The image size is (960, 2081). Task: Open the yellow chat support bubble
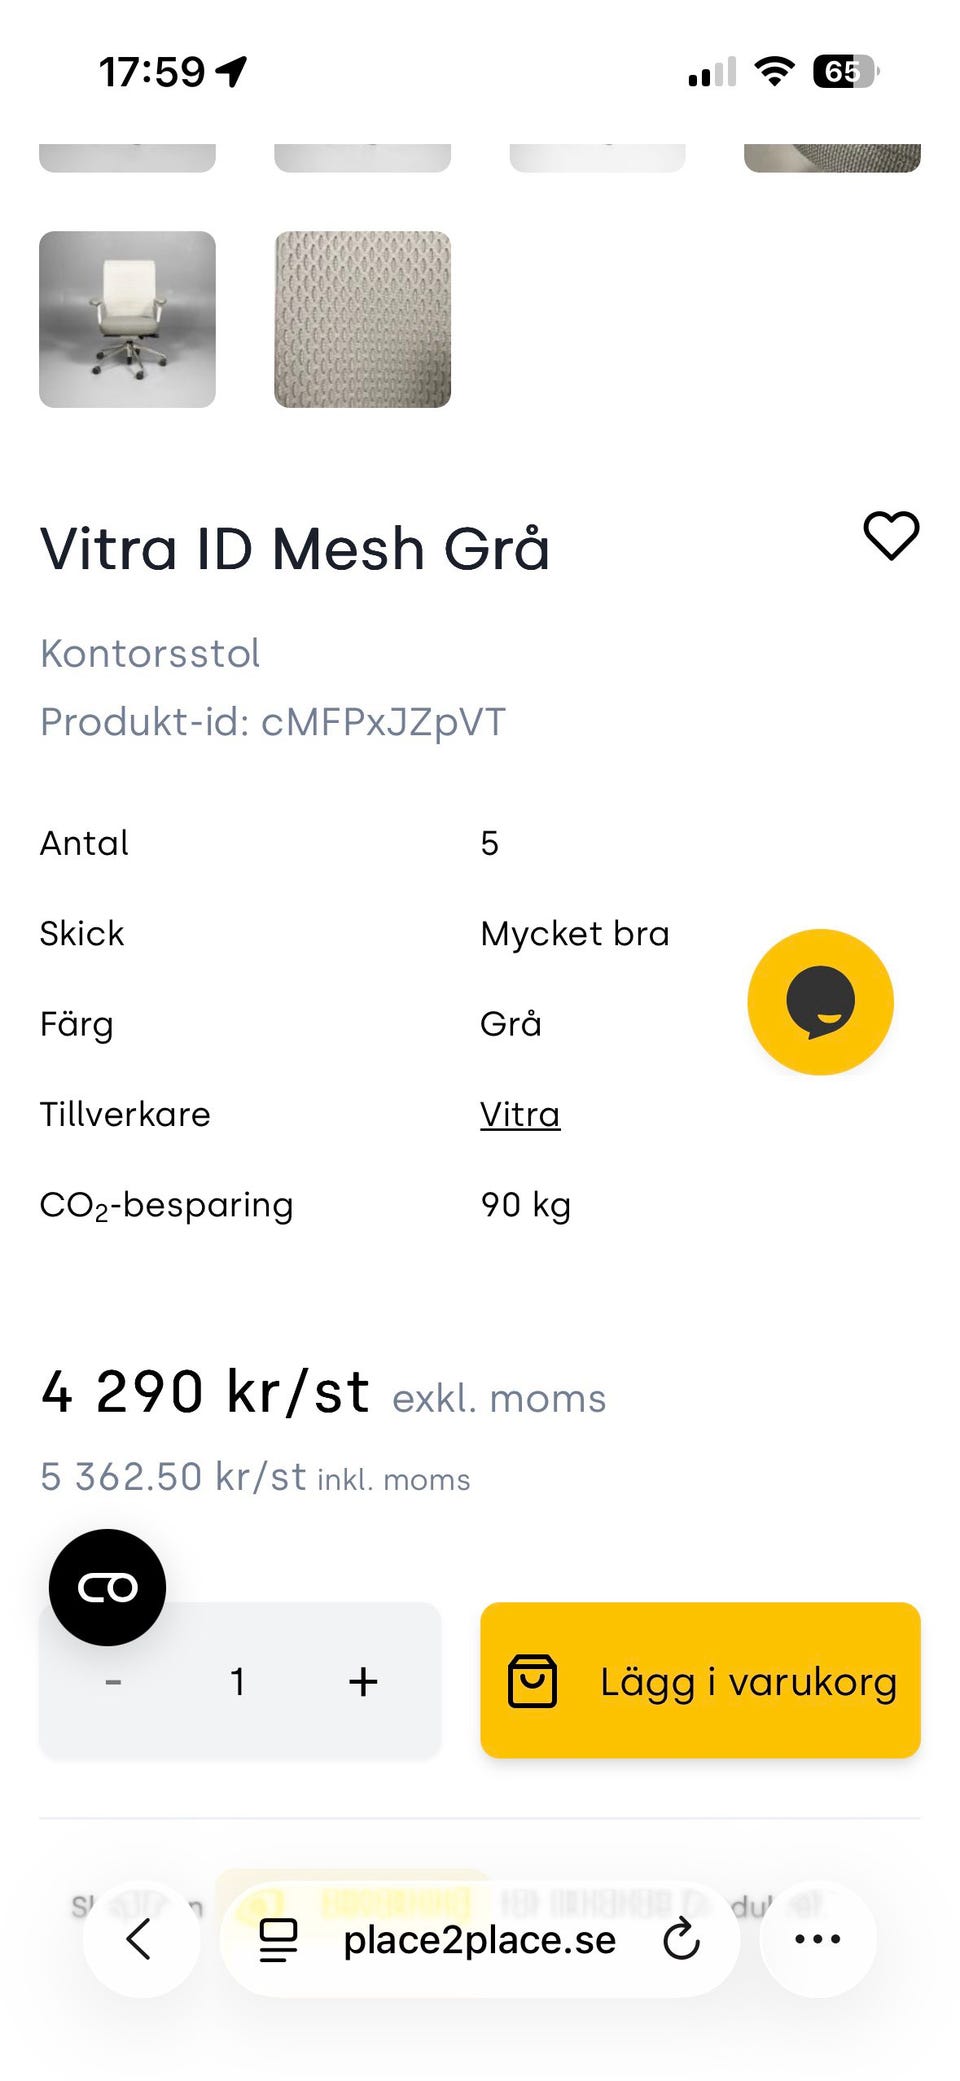(820, 1002)
